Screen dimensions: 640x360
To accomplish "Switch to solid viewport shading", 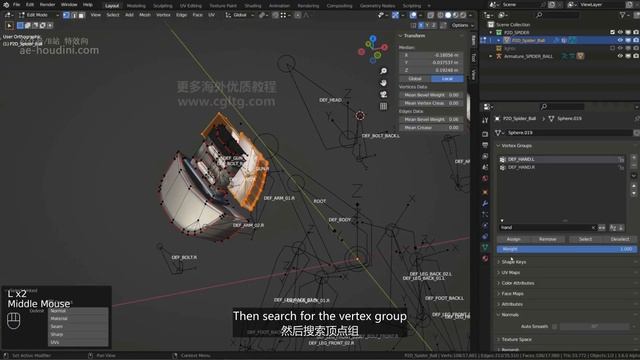I will tap(448, 15).
